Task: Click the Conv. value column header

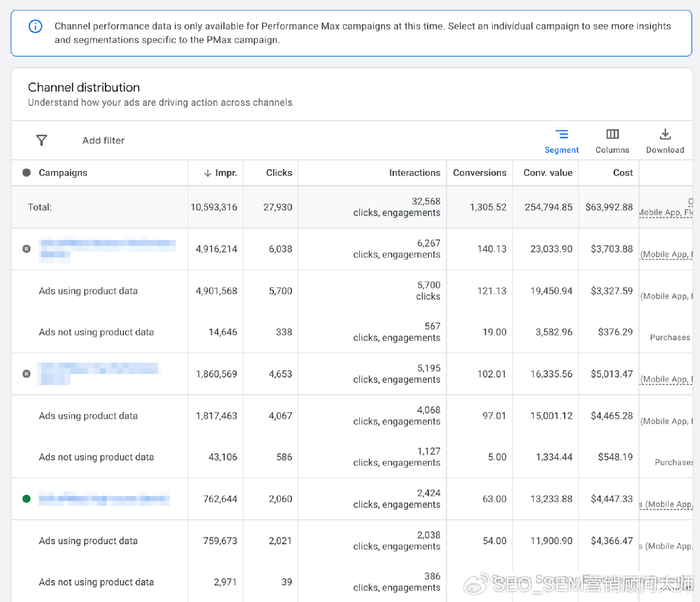Action: point(548,173)
